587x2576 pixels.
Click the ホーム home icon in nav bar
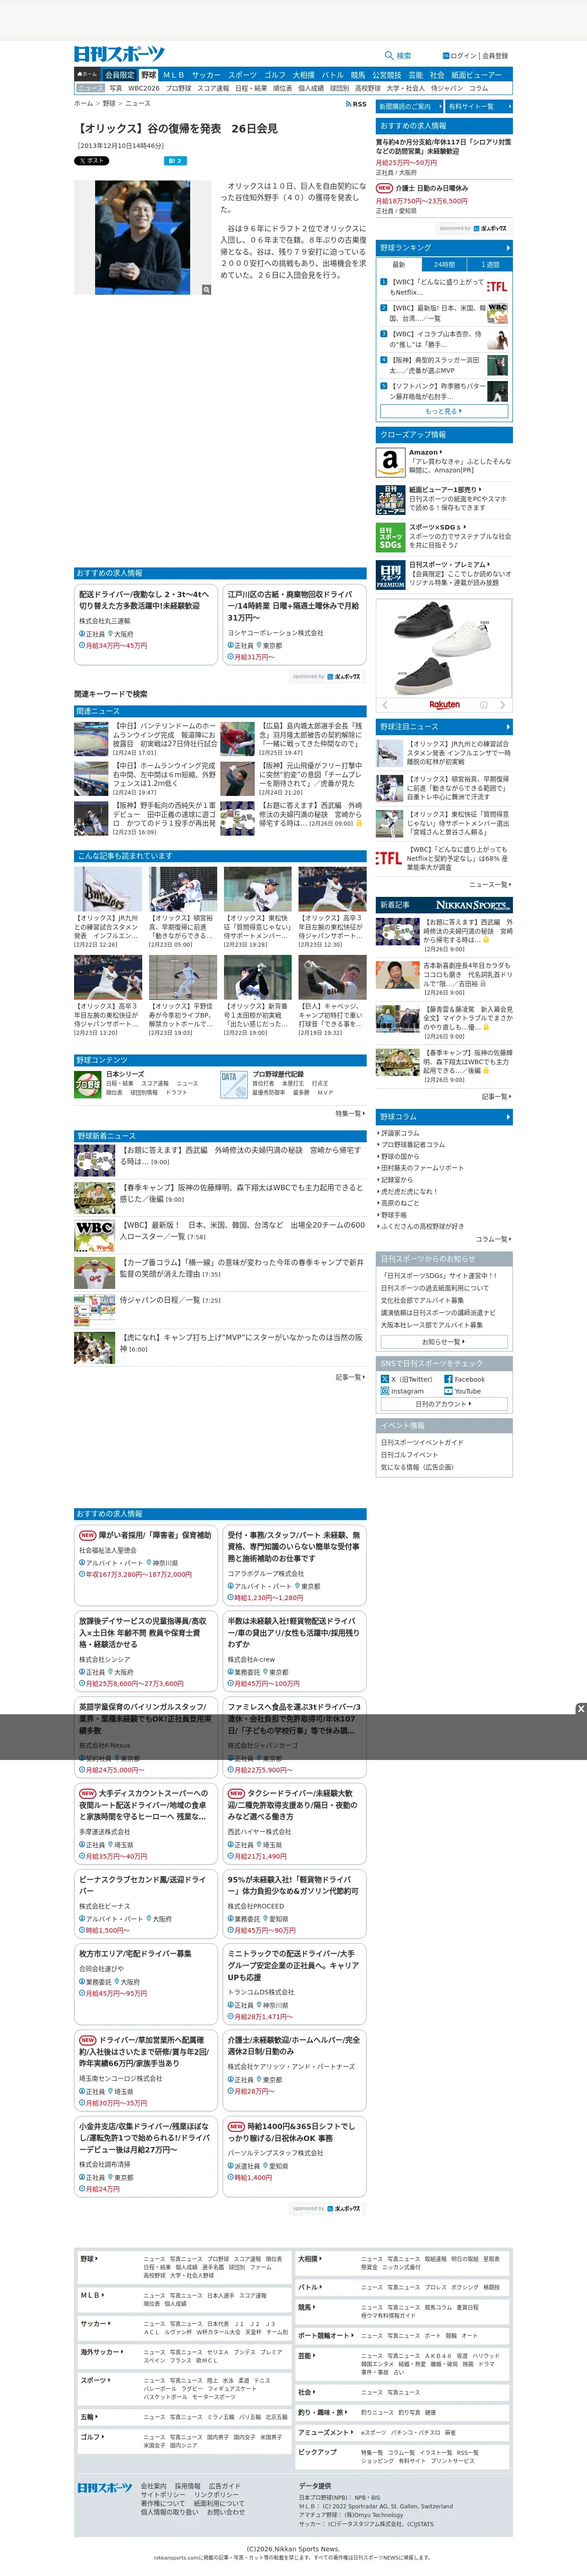pos(87,74)
